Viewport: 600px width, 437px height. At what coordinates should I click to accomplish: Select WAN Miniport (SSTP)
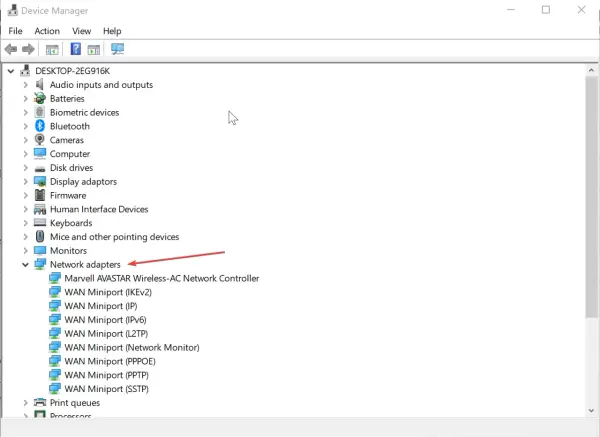click(106, 388)
